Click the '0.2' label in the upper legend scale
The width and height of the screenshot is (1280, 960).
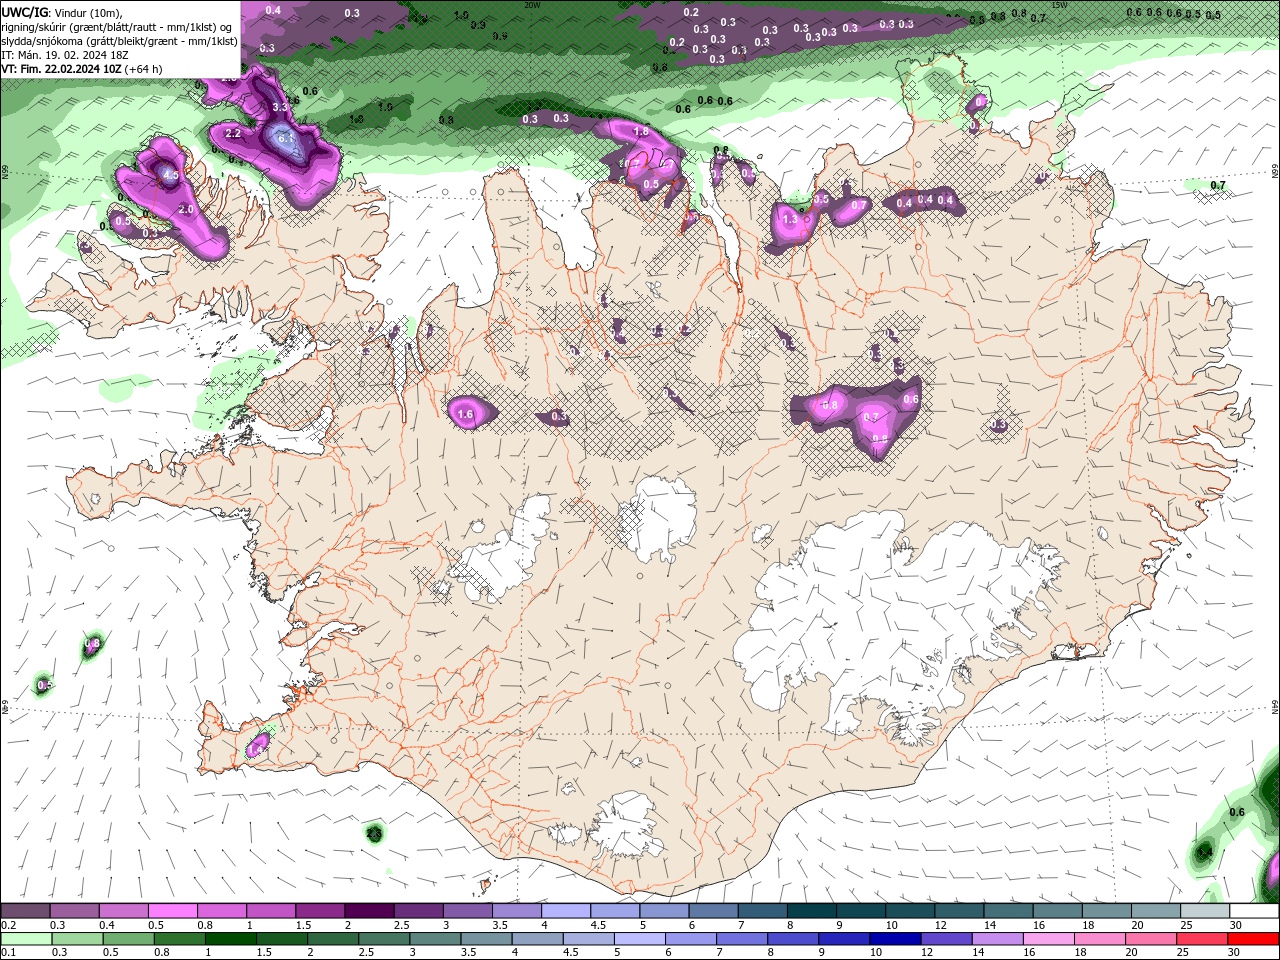click(9, 925)
